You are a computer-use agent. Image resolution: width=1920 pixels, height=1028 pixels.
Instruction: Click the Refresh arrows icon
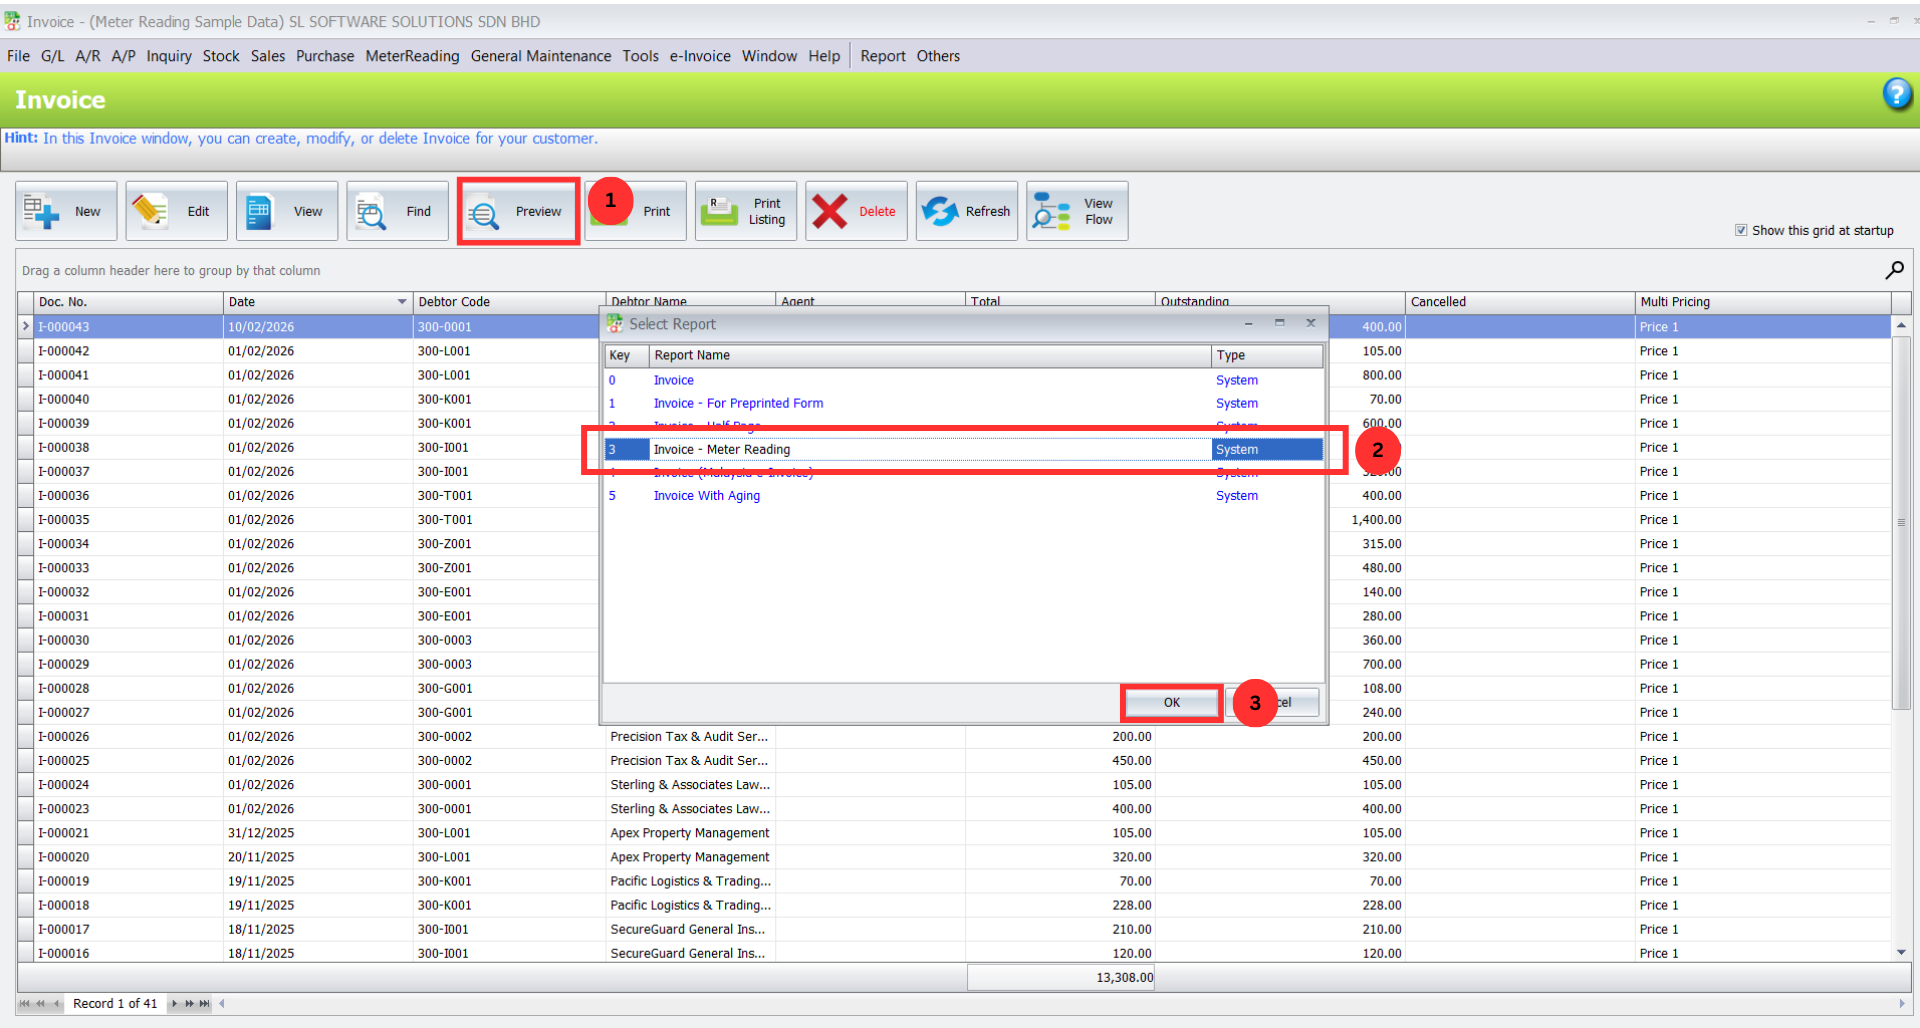click(x=940, y=211)
